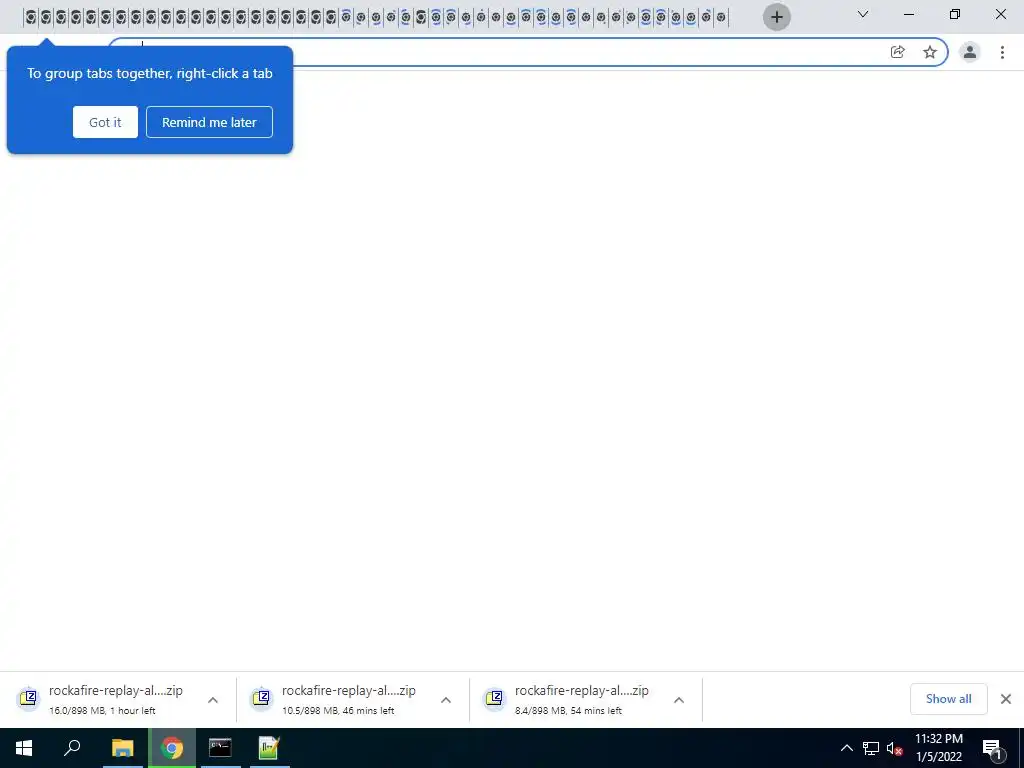Open Command Prompt from taskbar
Screen dimensions: 1024x768
(x=220, y=748)
